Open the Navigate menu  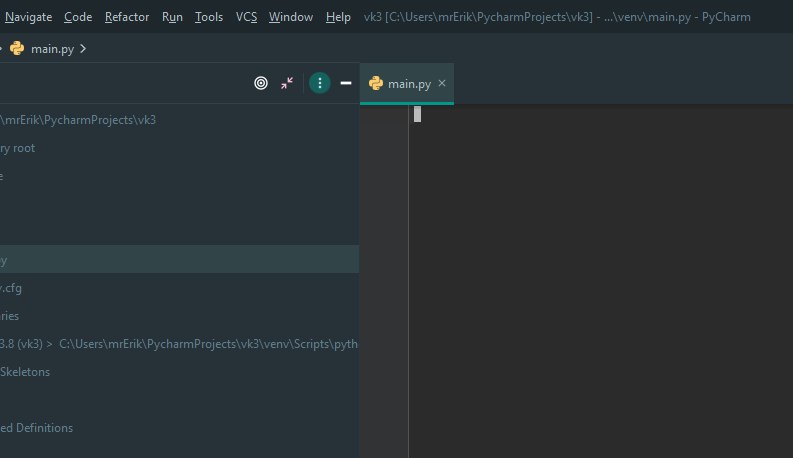pyautogui.click(x=28, y=17)
